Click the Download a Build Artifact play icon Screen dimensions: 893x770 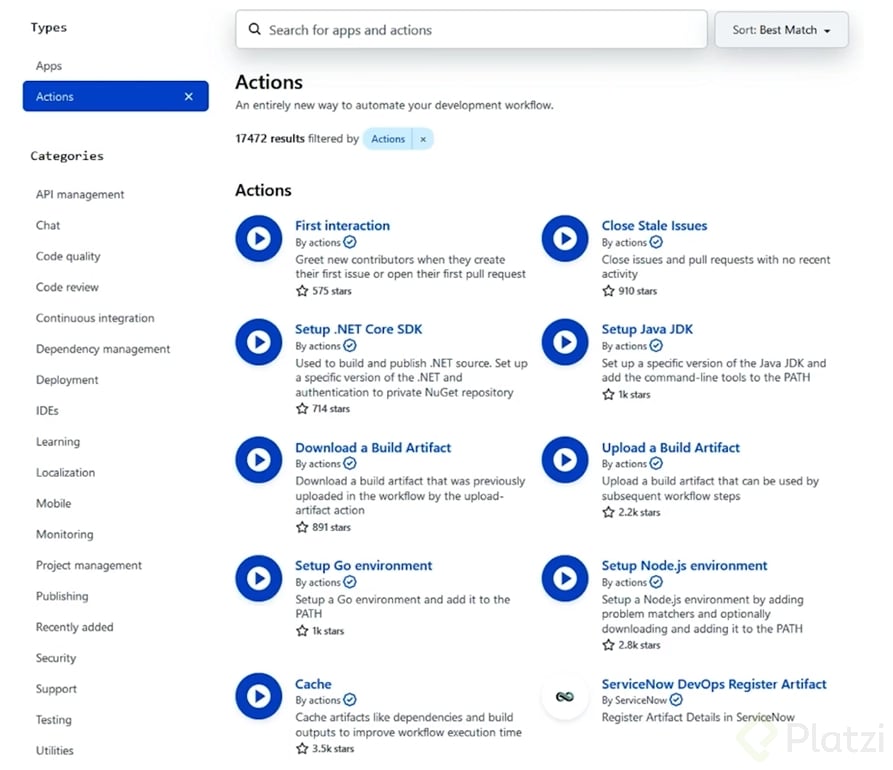tap(259, 460)
